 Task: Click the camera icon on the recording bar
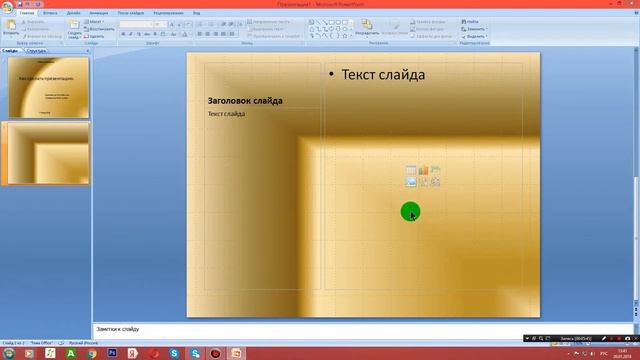tap(627, 338)
